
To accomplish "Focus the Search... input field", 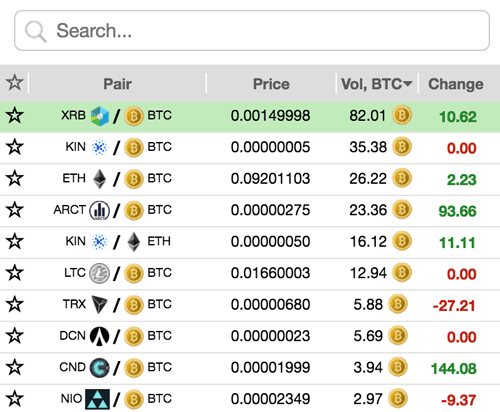I will pos(252,31).
